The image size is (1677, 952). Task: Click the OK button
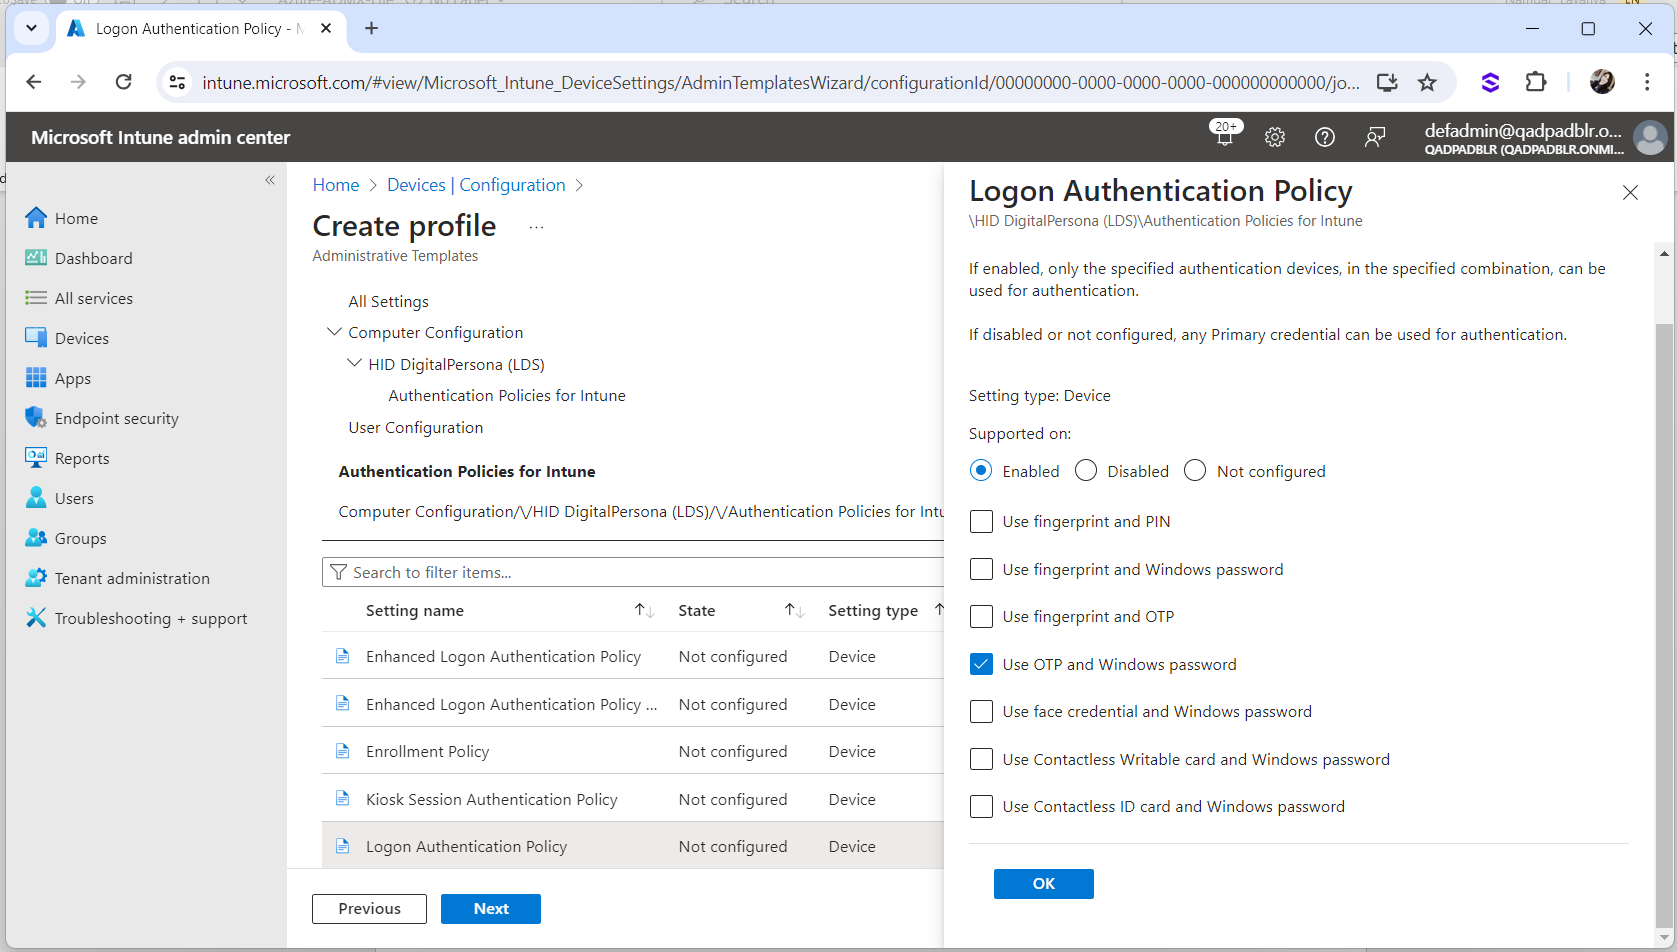coord(1043,883)
